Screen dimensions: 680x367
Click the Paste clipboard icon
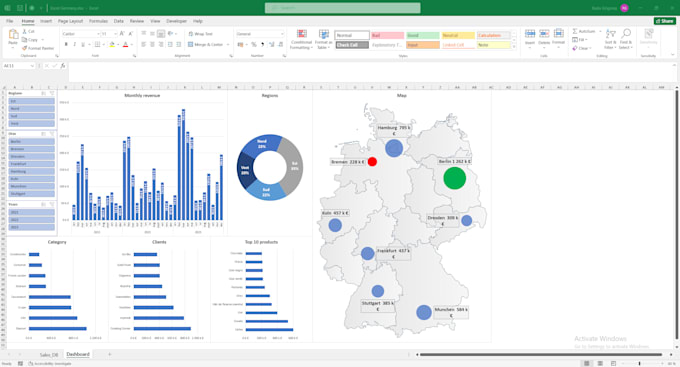(13, 35)
